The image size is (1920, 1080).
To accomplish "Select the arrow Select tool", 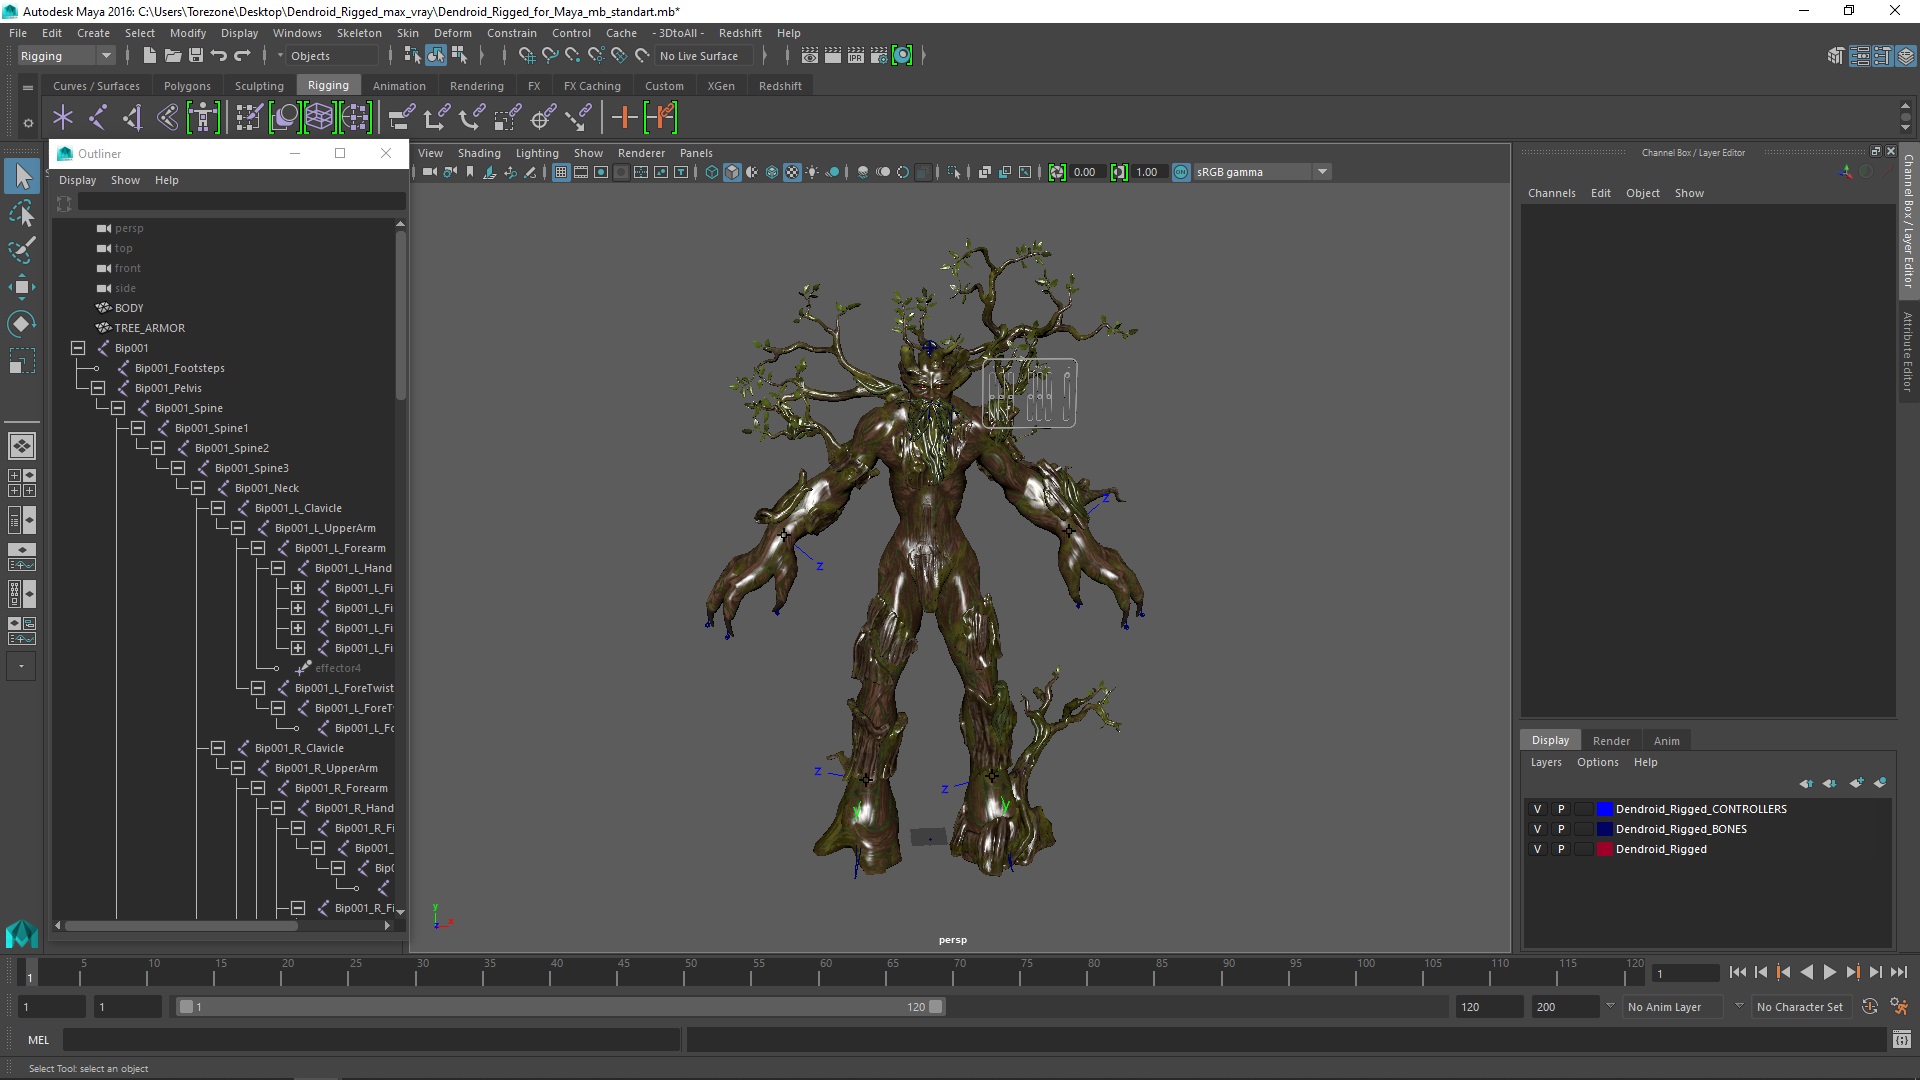I will pos(22,177).
